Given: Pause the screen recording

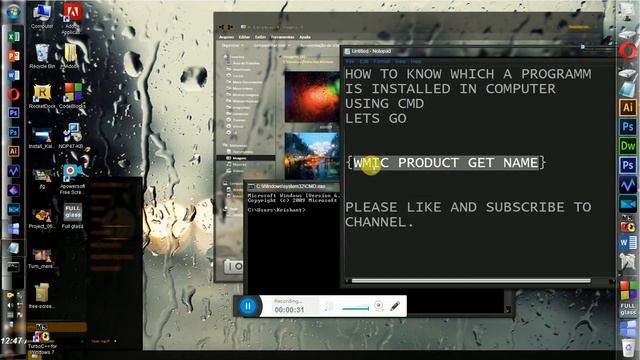Looking at the screenshot, I should coord(248,306).
